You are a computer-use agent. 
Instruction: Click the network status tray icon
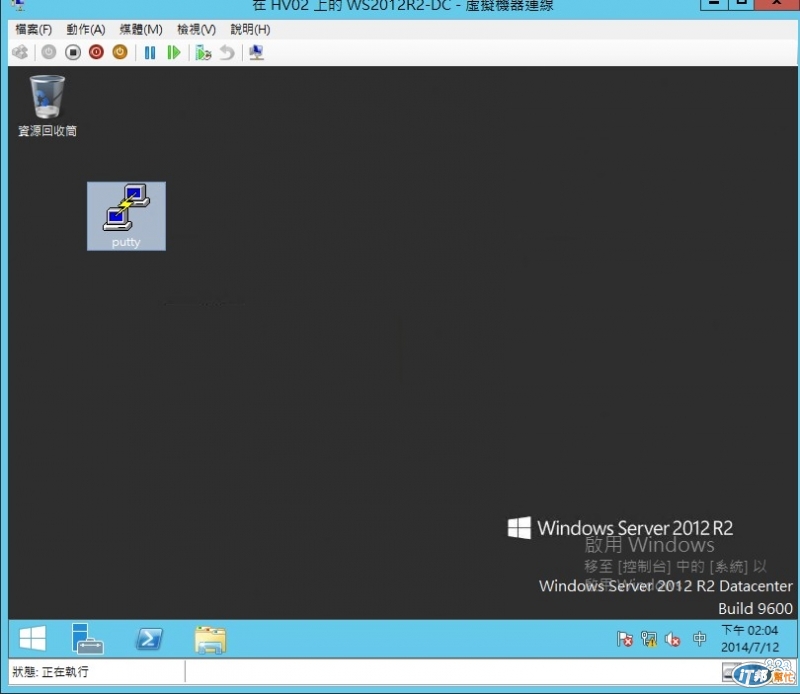[649, 639]
